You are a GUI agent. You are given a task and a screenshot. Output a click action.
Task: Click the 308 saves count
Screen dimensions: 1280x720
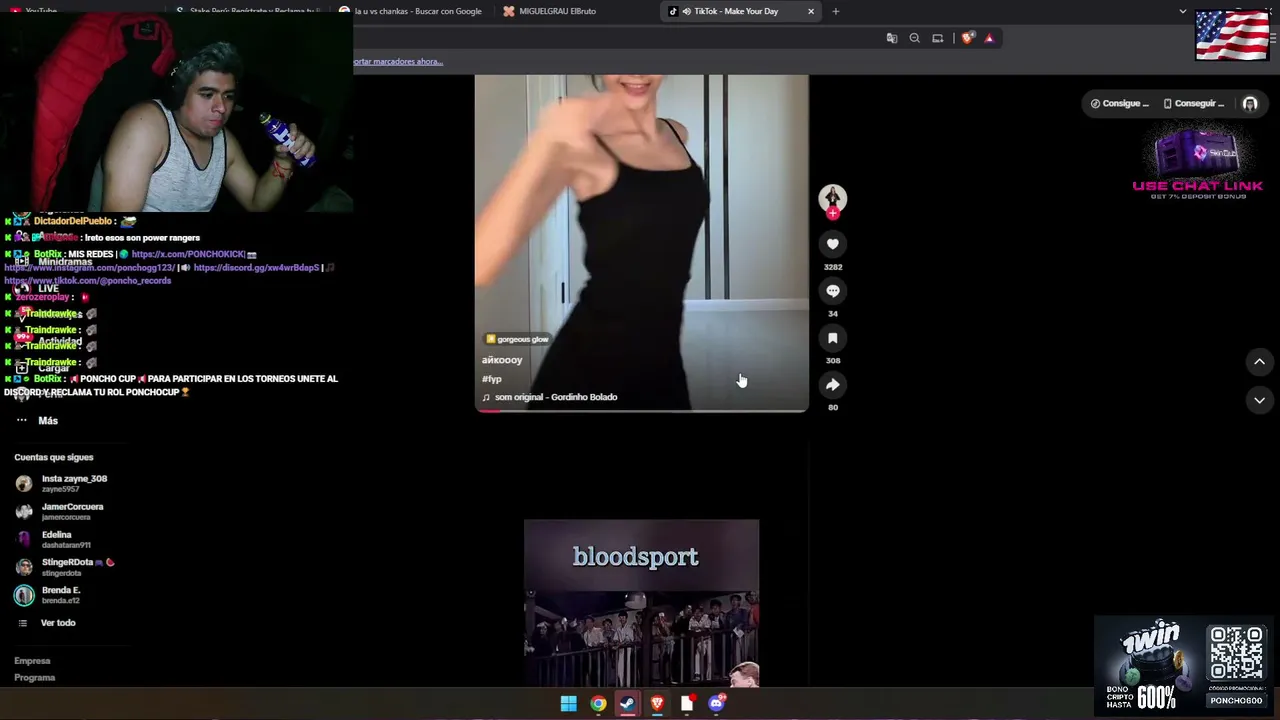pos(833,360)
